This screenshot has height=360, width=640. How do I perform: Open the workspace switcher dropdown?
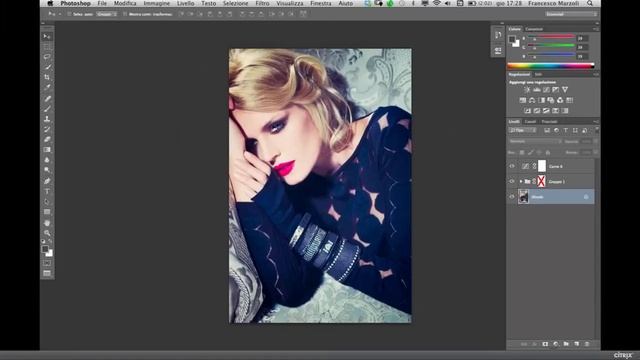(571, 14)
